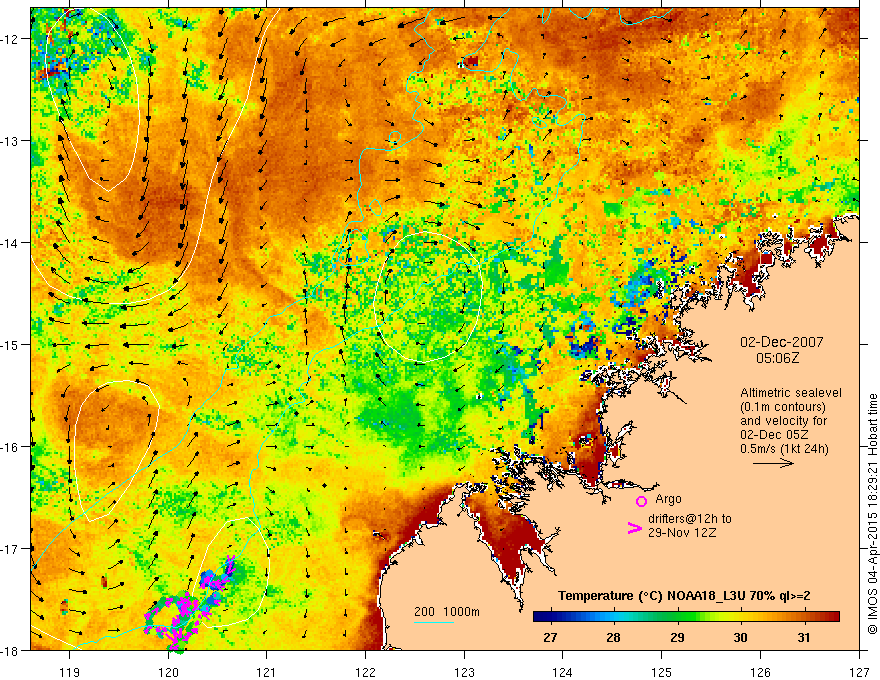
Task: Click the temperature color bar near 29
Action: (677, 617)
